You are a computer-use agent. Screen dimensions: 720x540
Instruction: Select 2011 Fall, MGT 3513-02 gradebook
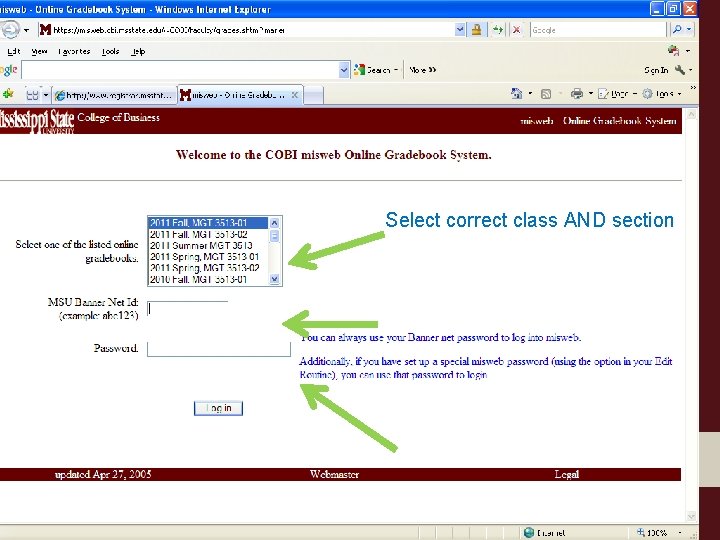208,234
